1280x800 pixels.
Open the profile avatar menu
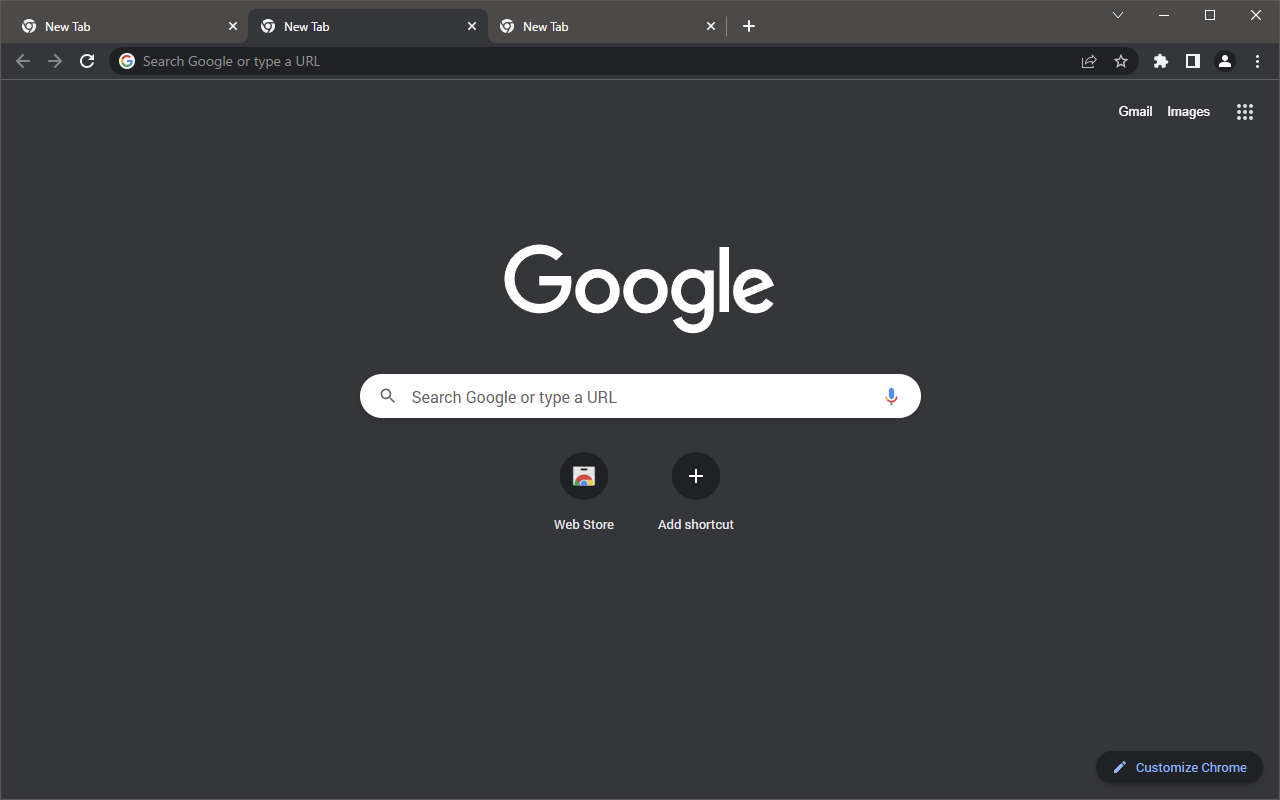click(x=1225, y=61)
